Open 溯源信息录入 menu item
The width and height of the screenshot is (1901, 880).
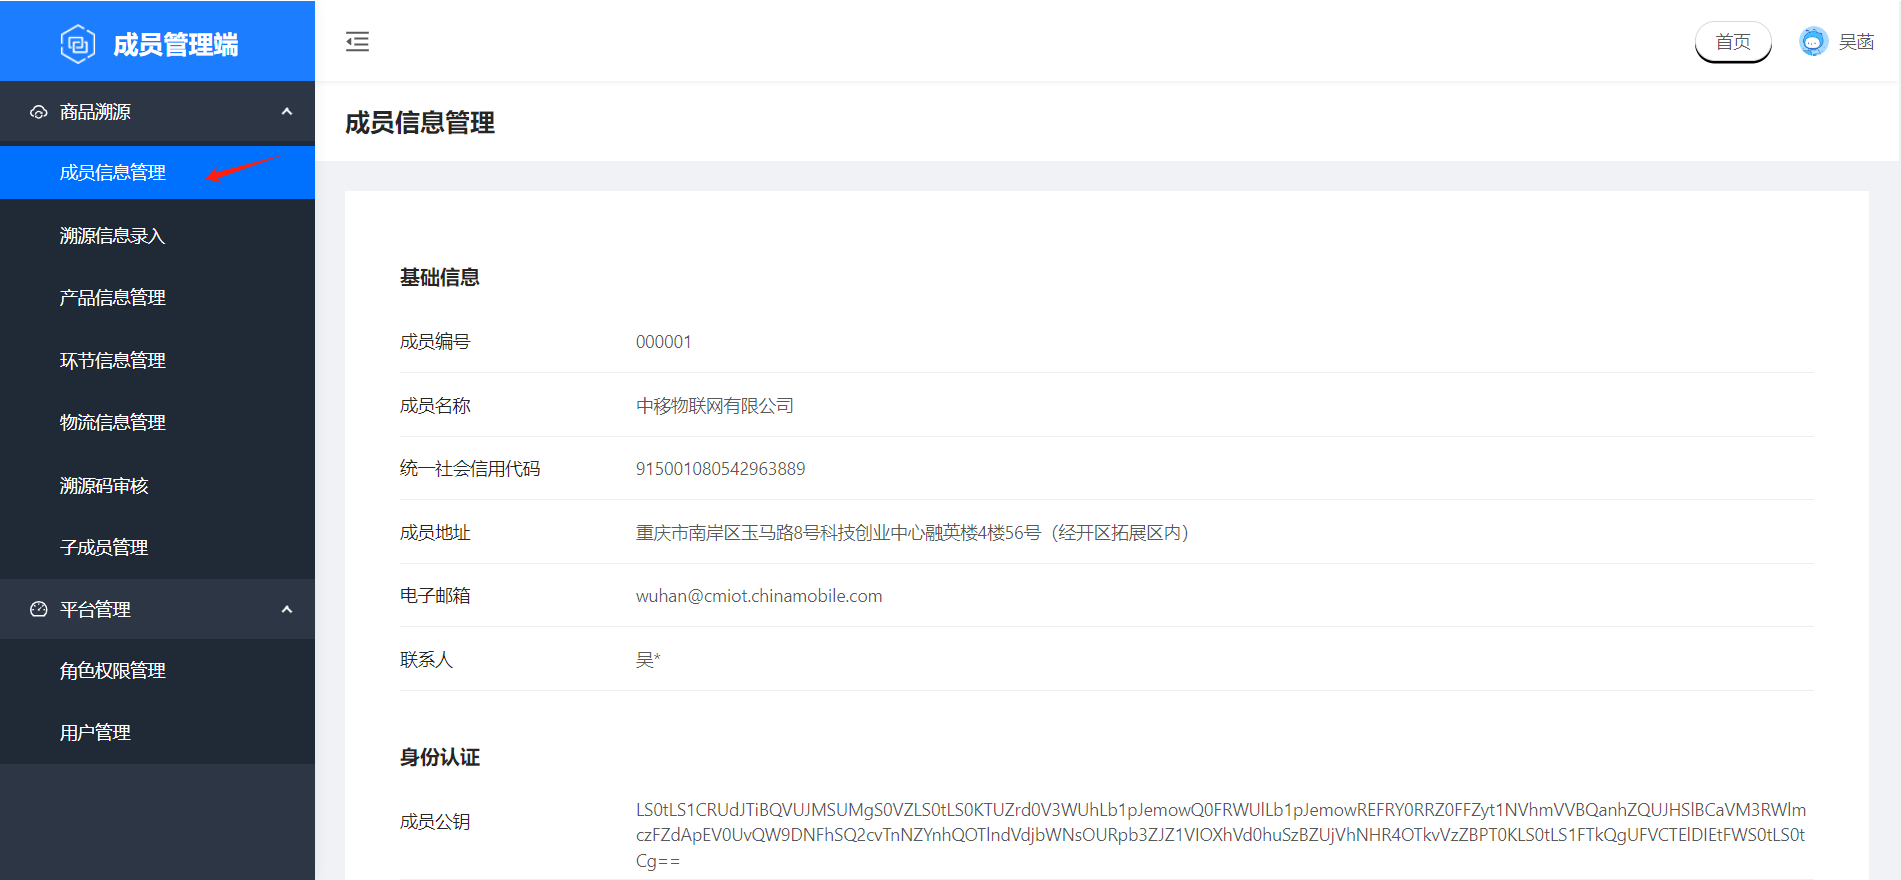(x=112, y=236)
